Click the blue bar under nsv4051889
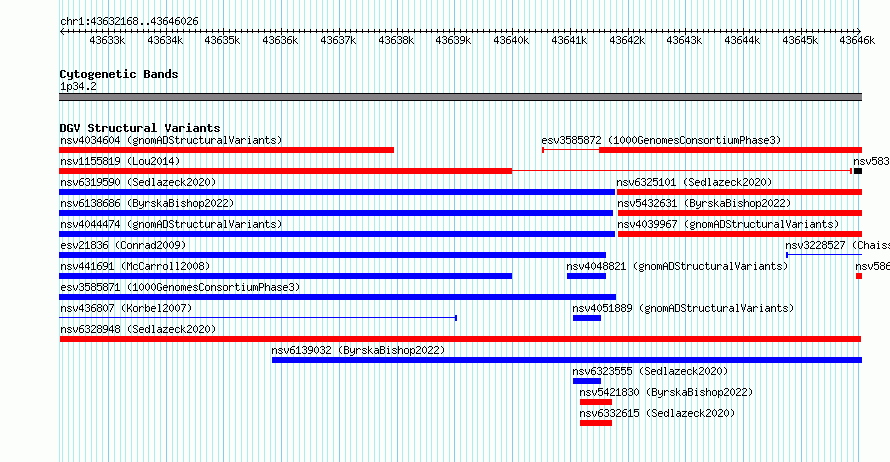 pyautogui.click(x=587, y=318)
